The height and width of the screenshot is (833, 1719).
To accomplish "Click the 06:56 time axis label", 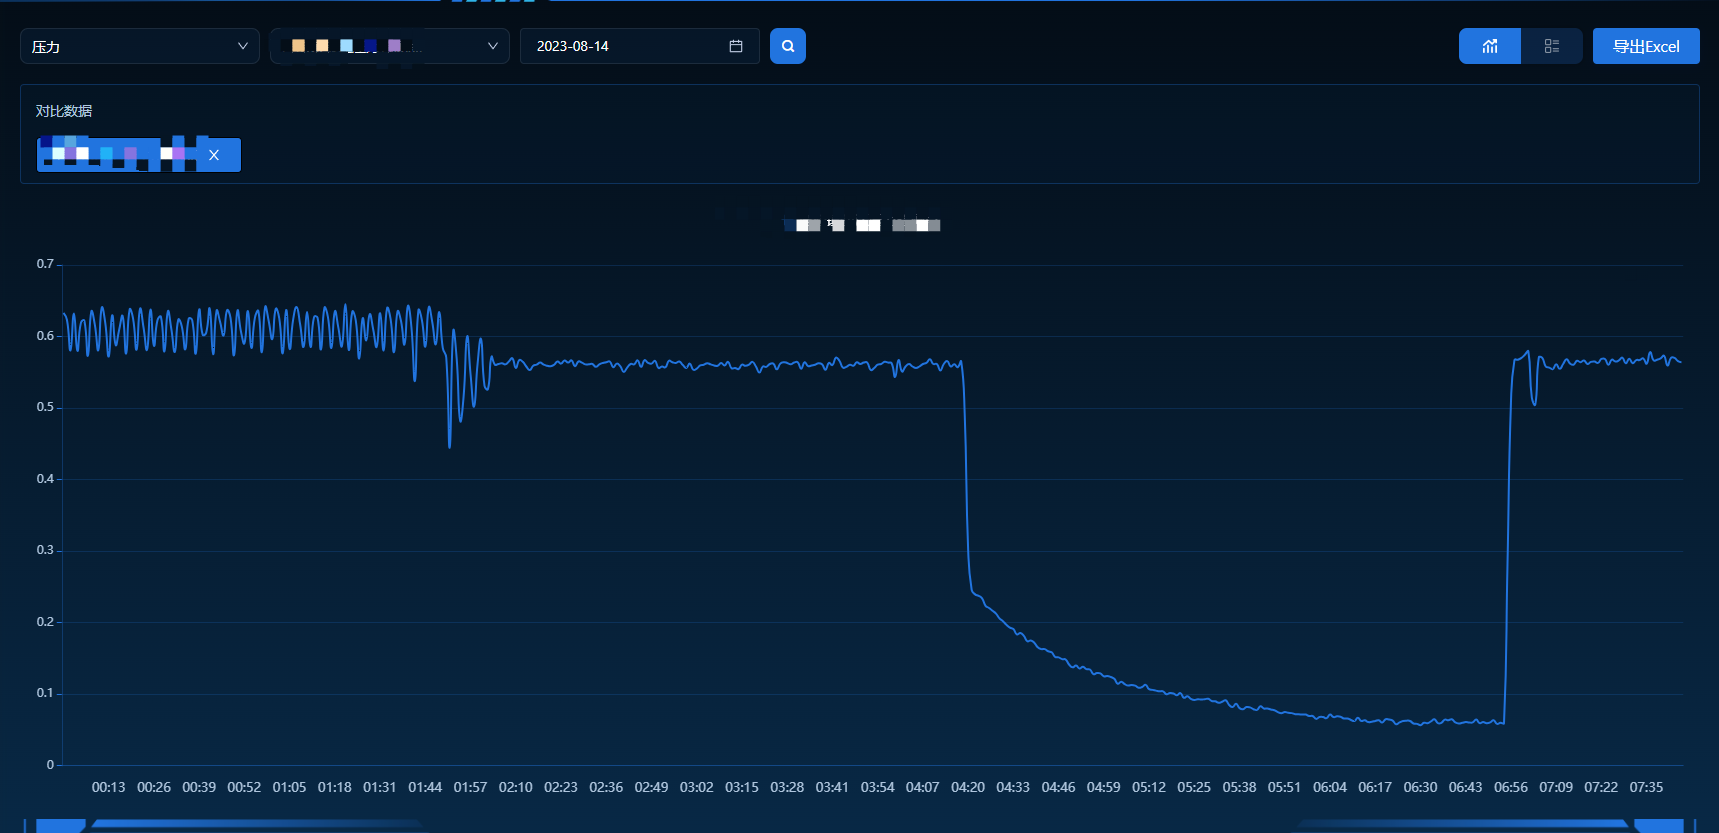I will pos(1511,787).
